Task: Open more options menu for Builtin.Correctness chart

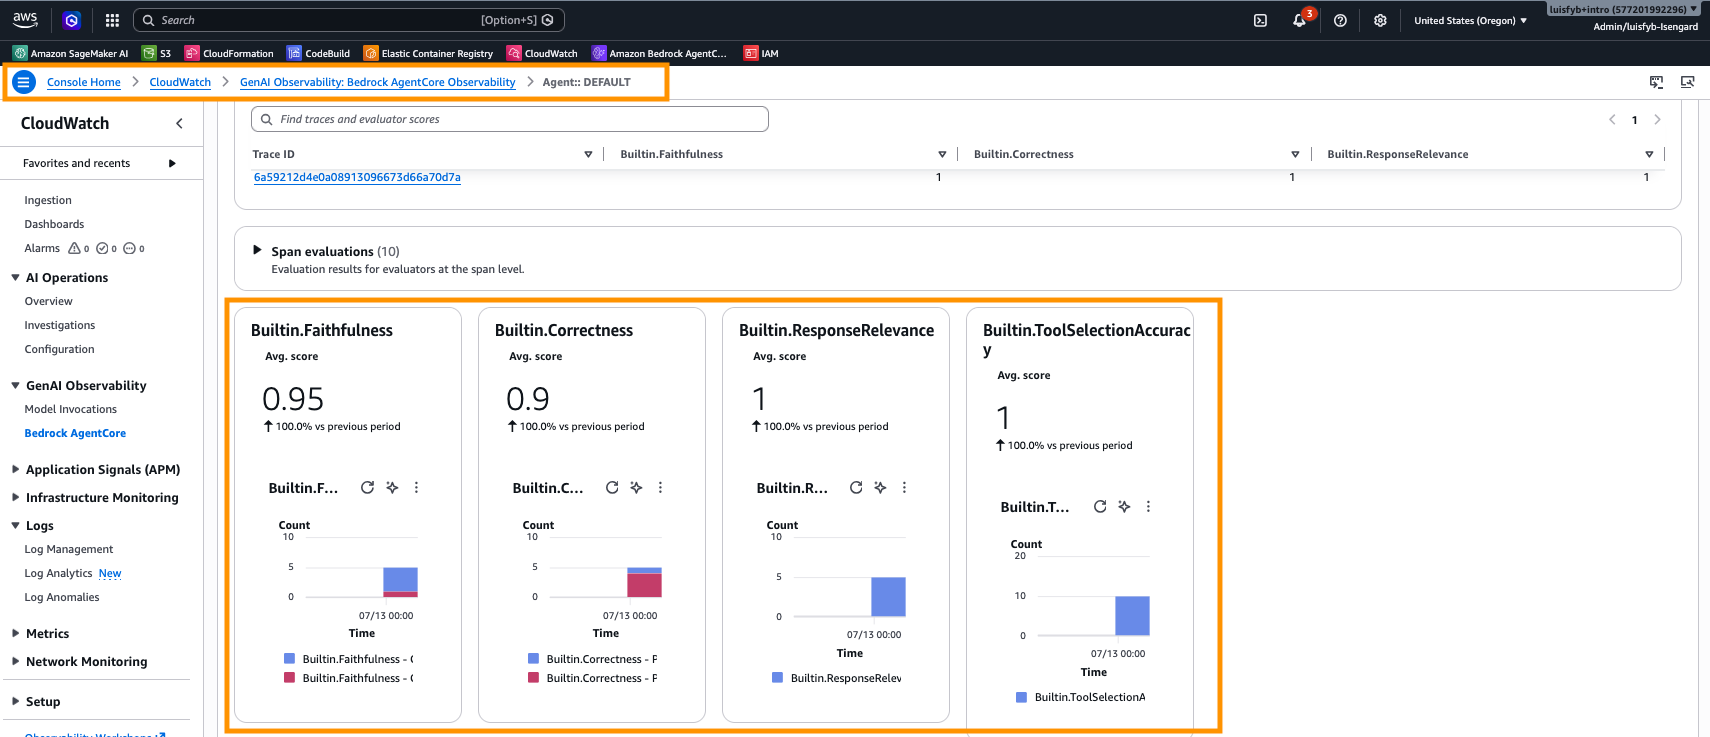Action: 660,487
